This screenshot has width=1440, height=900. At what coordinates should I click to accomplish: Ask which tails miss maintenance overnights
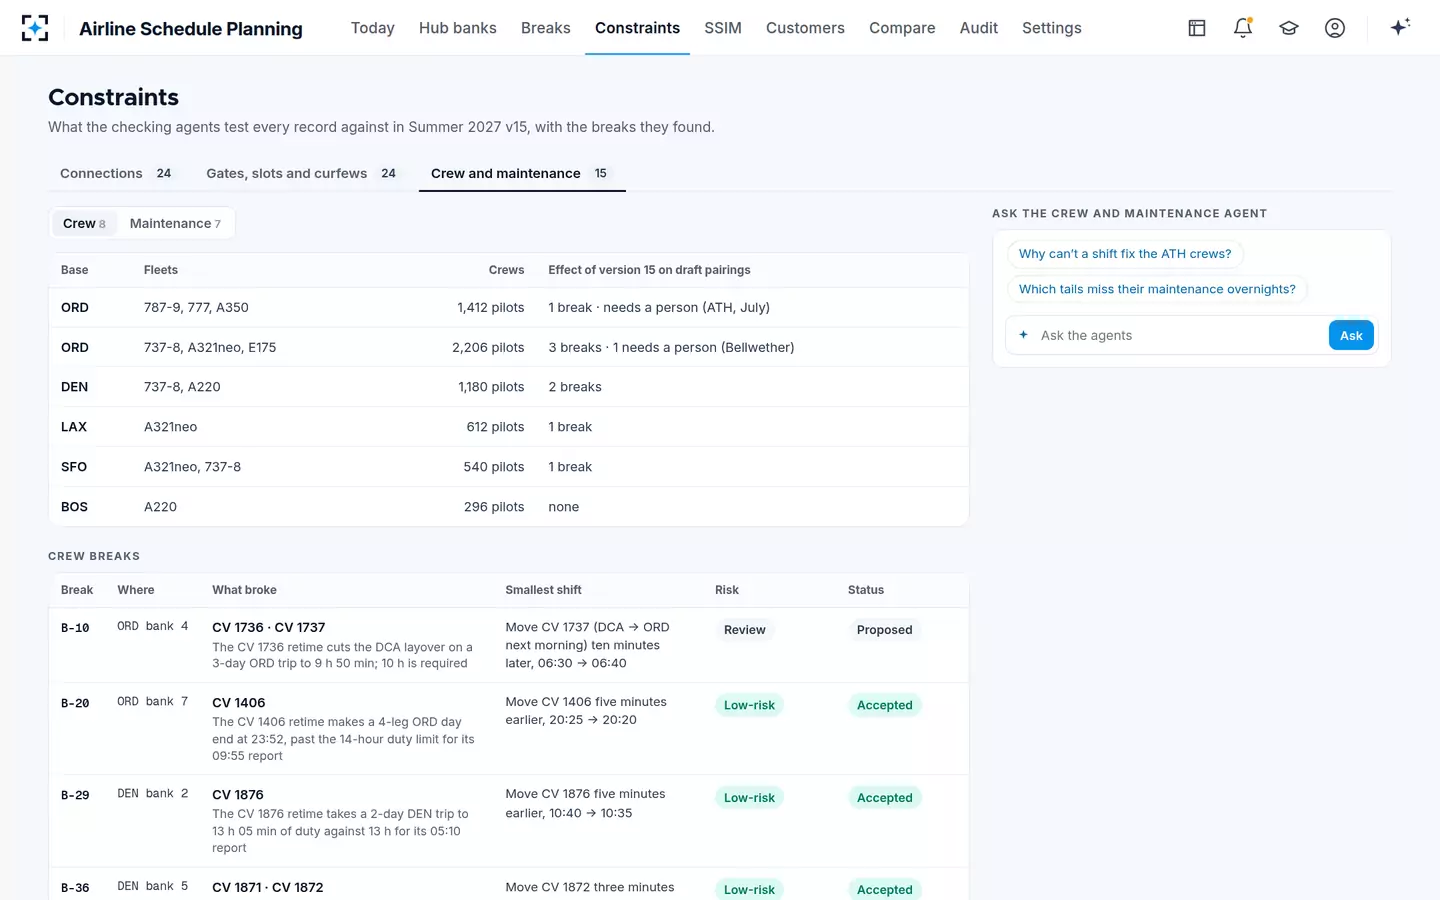click(1157, 289)
